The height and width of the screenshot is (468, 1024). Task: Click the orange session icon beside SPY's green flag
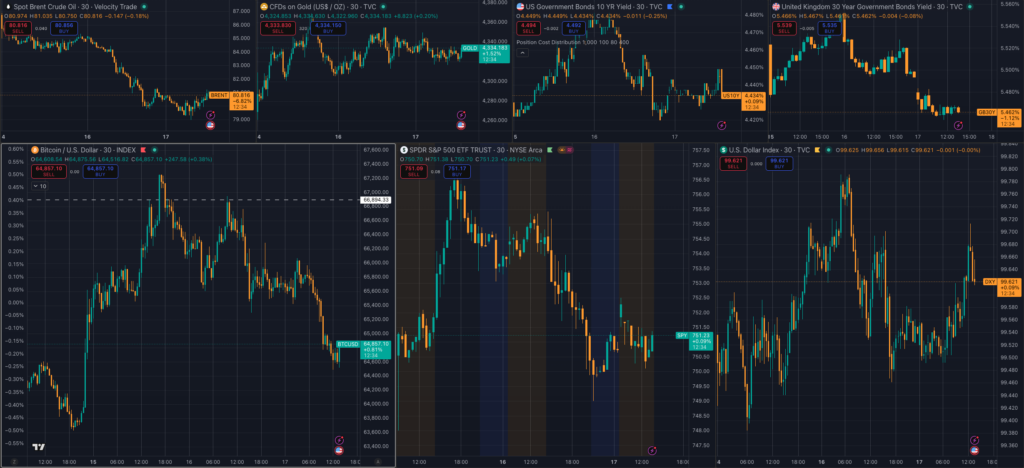(x=562, y=150)
